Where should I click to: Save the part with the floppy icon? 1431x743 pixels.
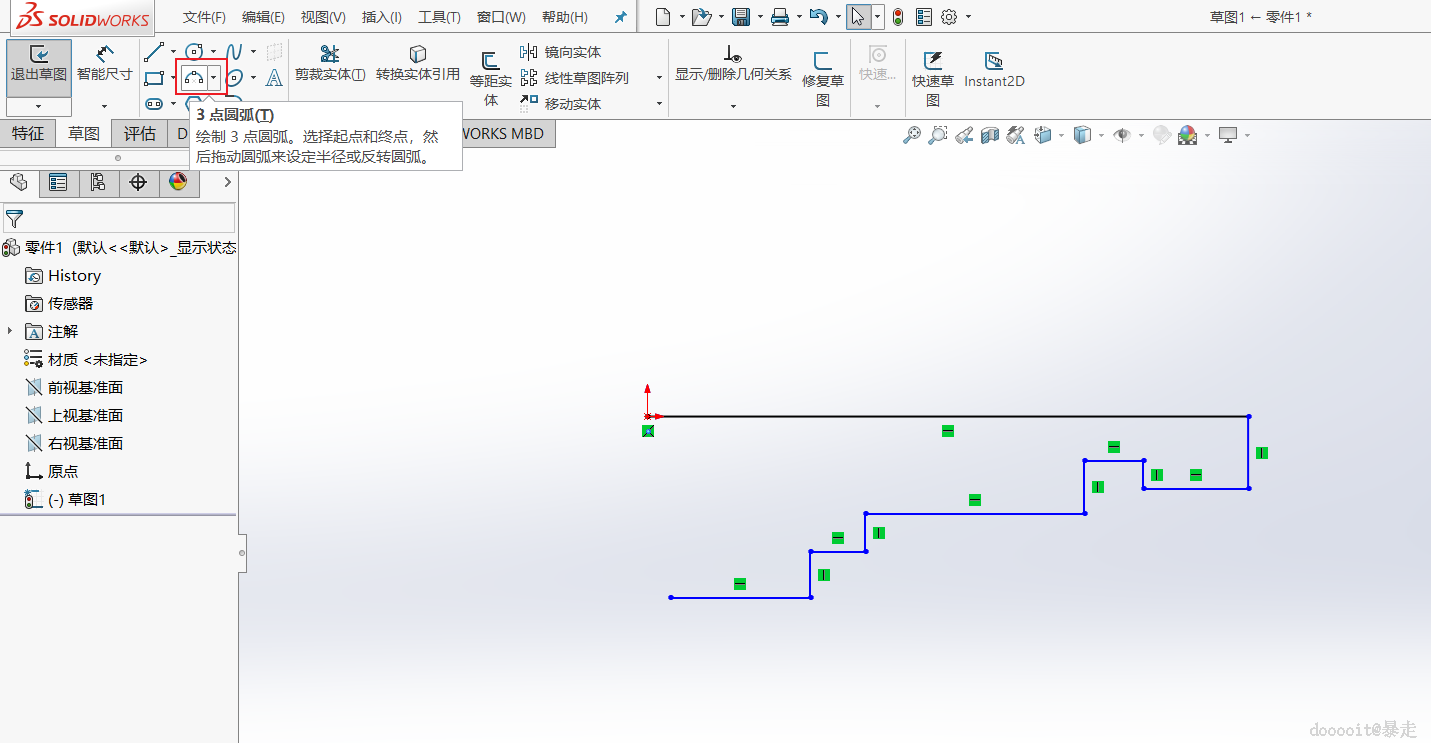tap(741, 17)
